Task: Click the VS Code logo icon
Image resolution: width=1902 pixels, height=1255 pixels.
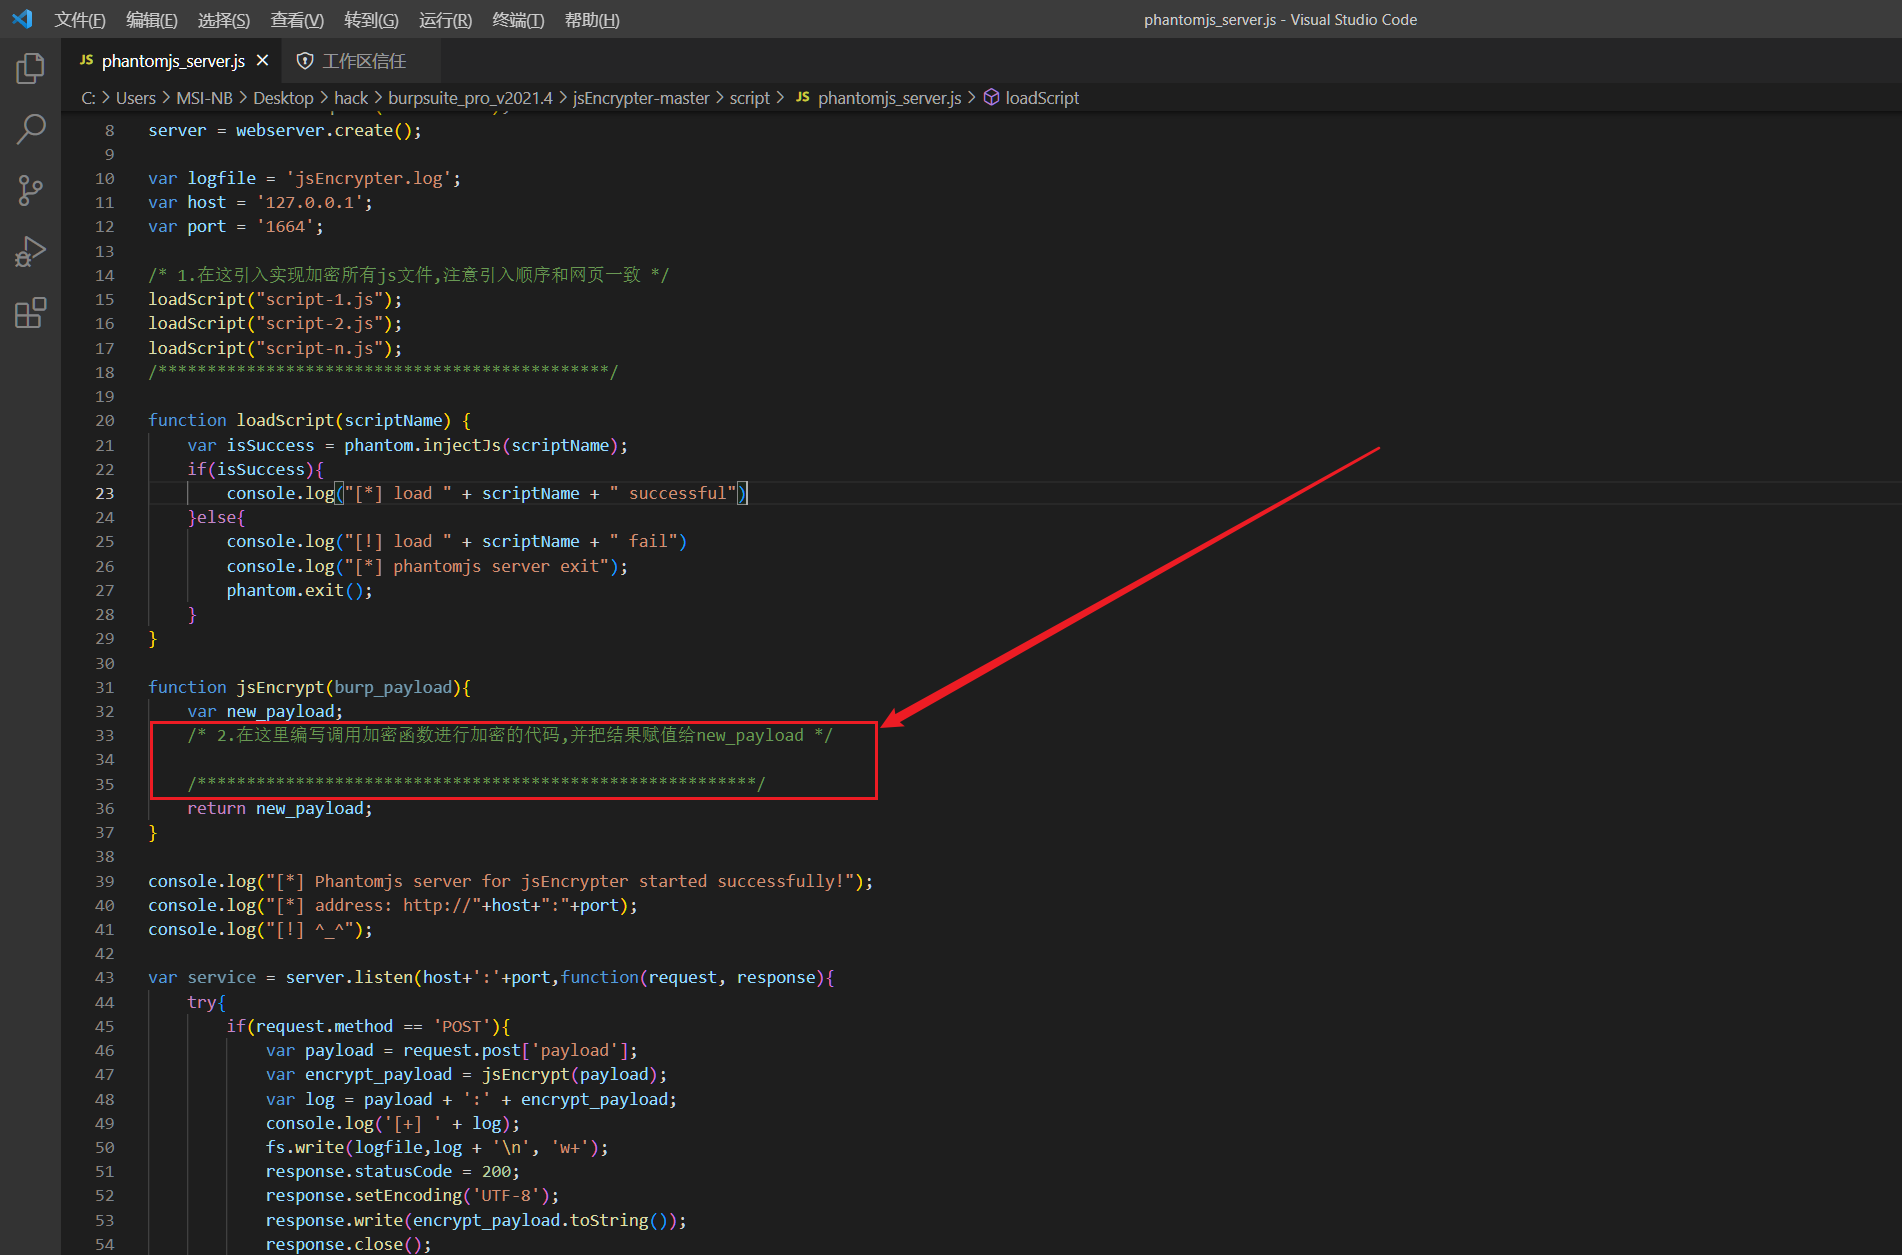Action: (22, 19)
